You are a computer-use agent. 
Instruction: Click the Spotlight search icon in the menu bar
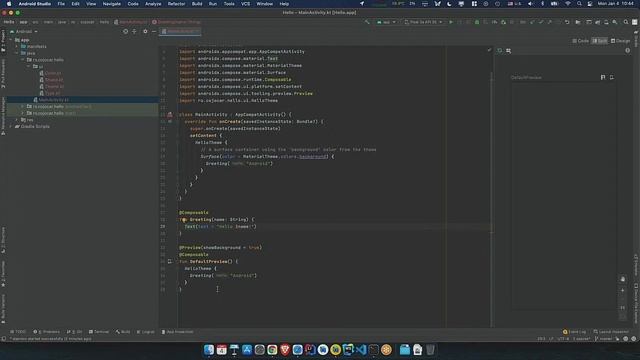(579, 4)
